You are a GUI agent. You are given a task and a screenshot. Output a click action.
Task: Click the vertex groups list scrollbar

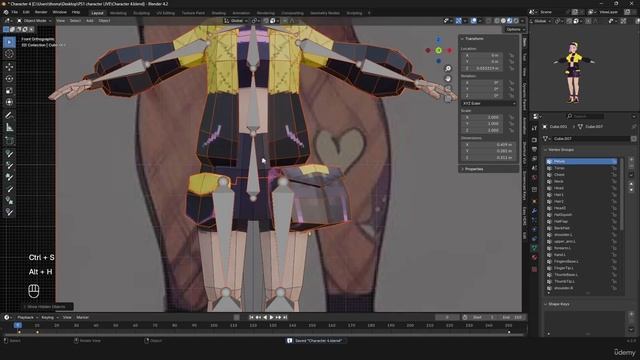(622, 194)
